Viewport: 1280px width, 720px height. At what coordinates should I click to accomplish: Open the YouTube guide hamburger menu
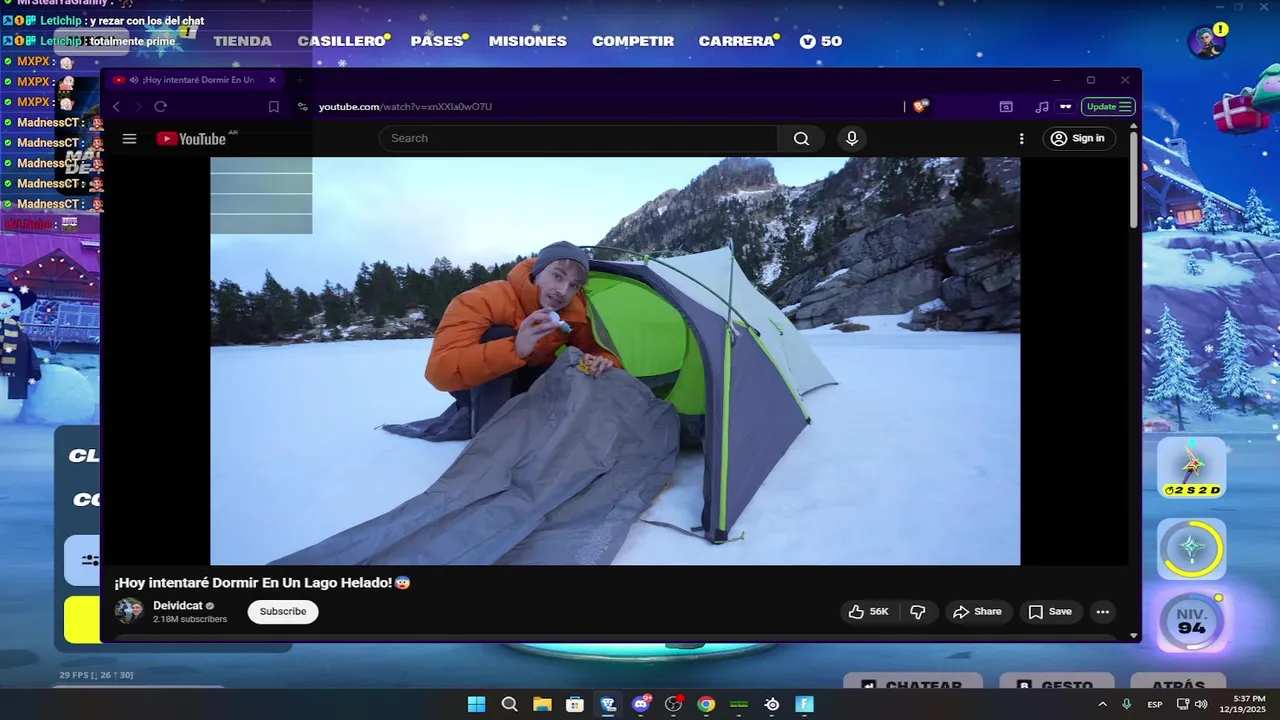click(129, 139)
